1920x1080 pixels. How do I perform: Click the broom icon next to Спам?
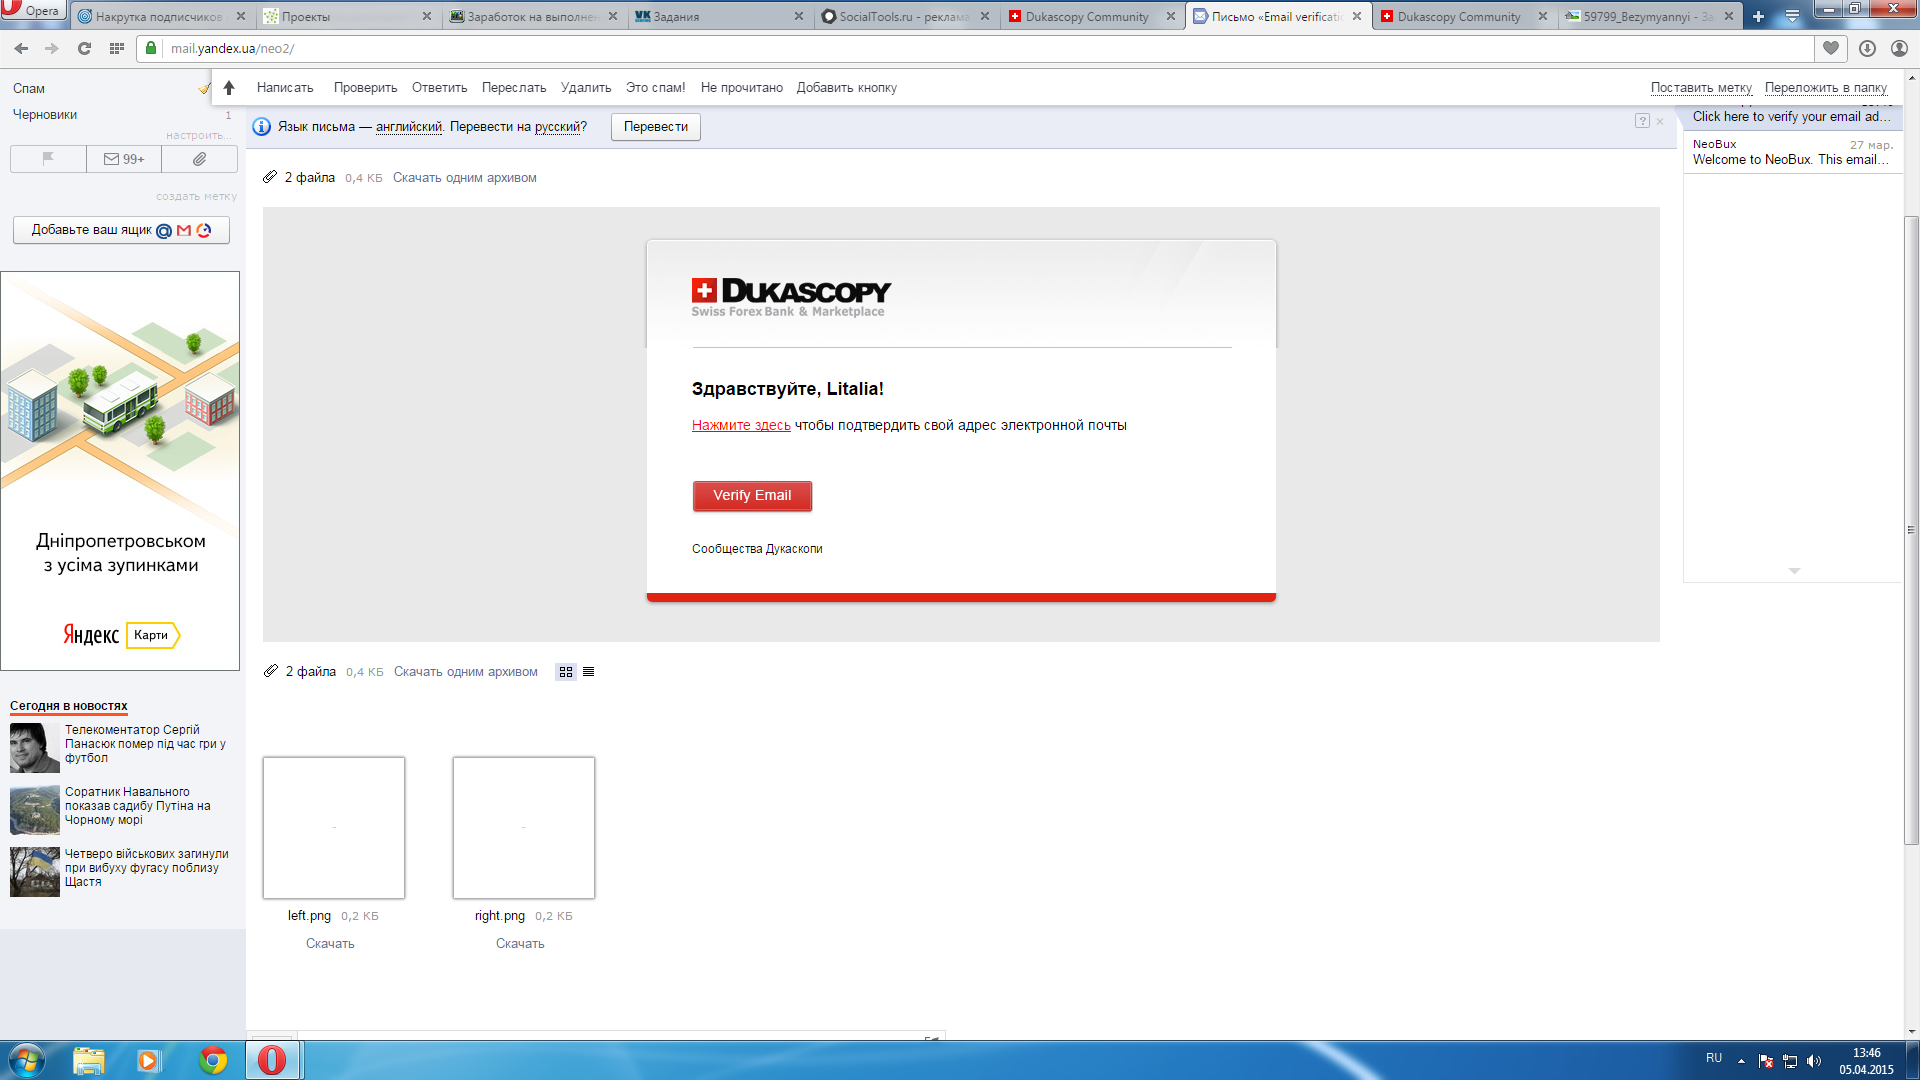pos(205,88)
